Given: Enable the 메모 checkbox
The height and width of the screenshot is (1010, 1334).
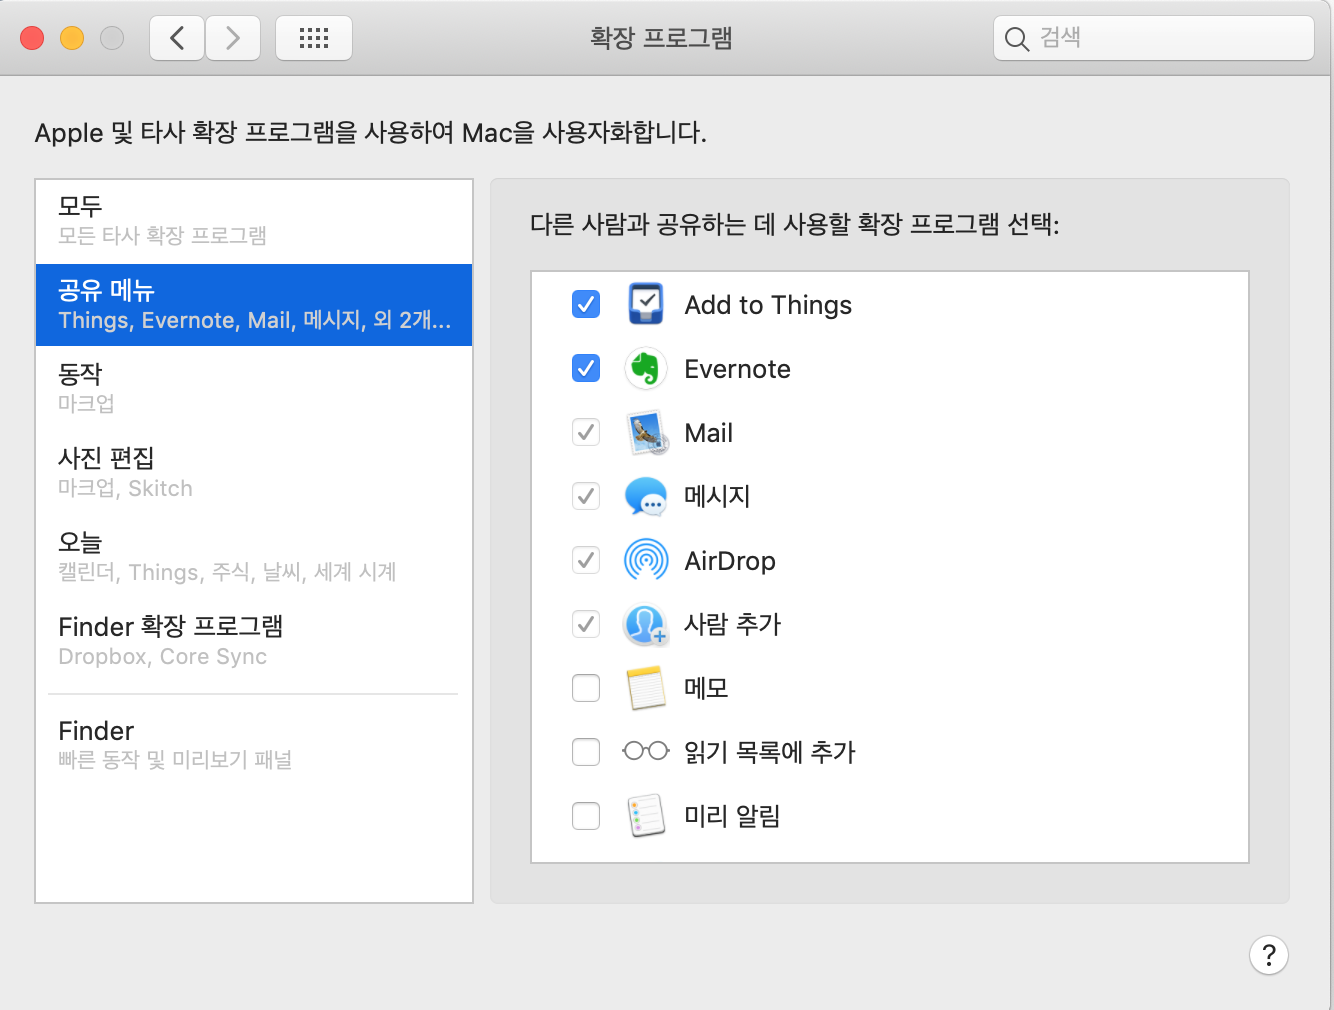Looking at the screenshot, I should tap(586, 688).
